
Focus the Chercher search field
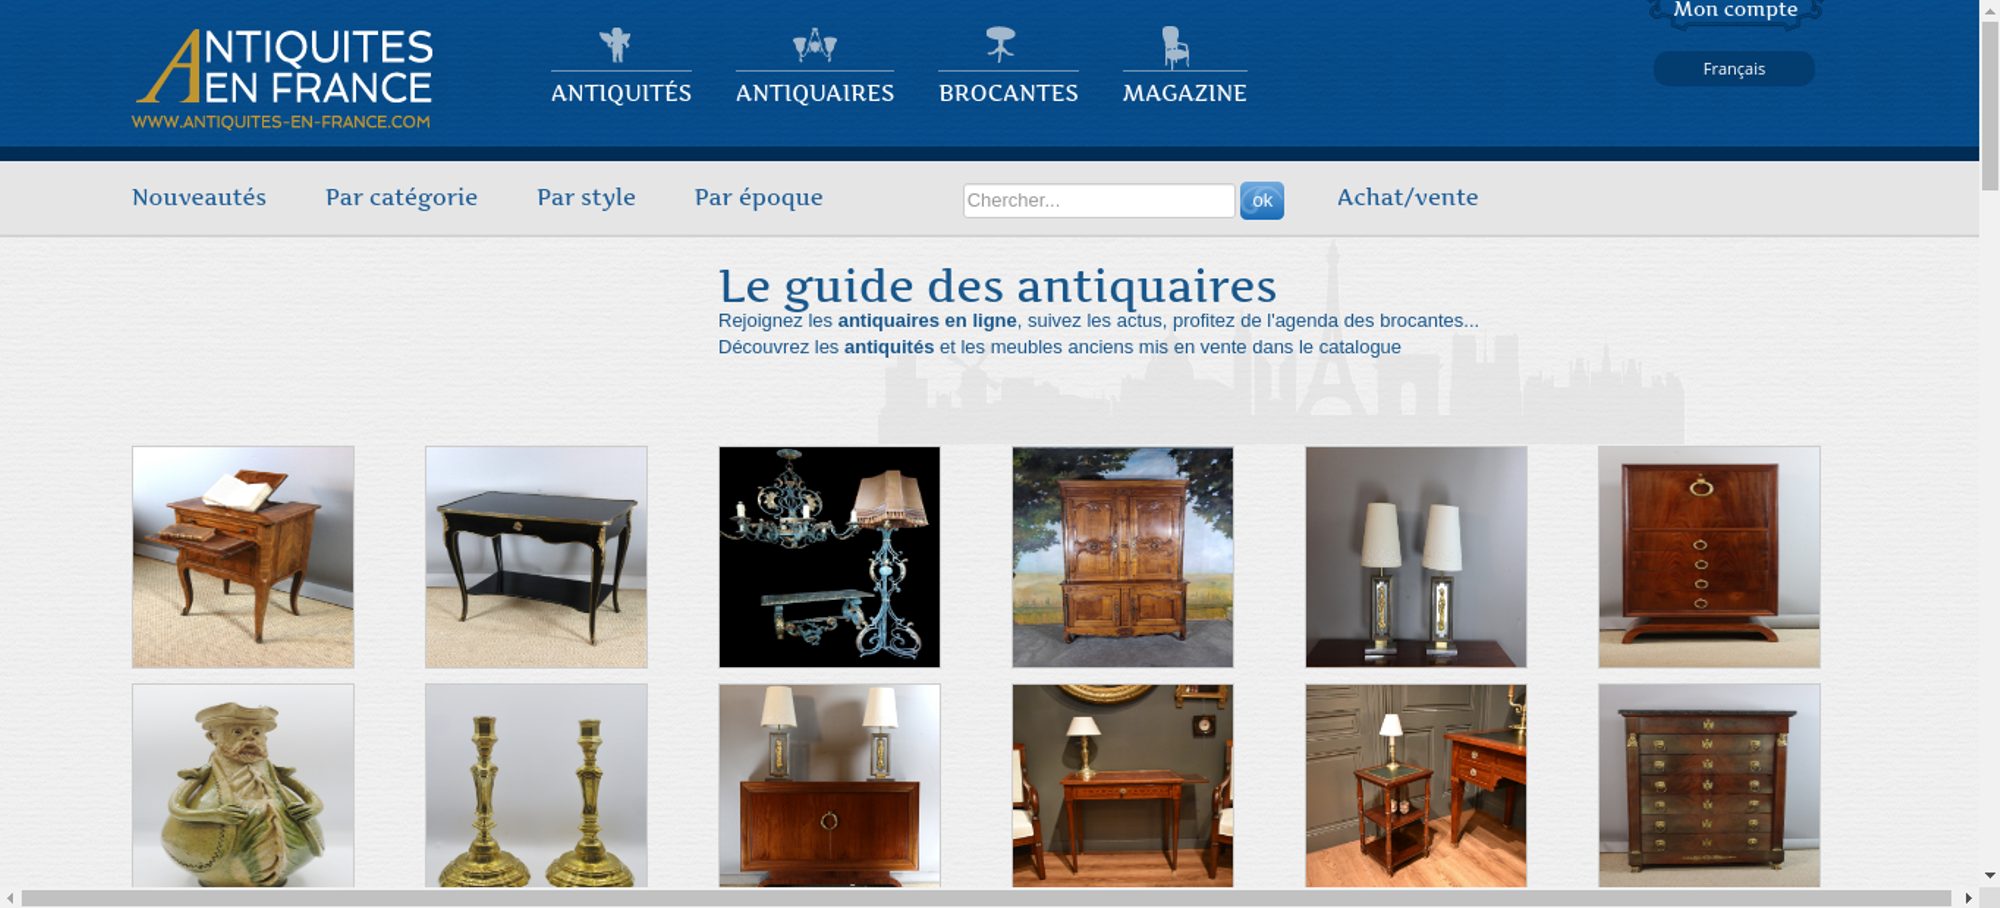point(1099,200)
